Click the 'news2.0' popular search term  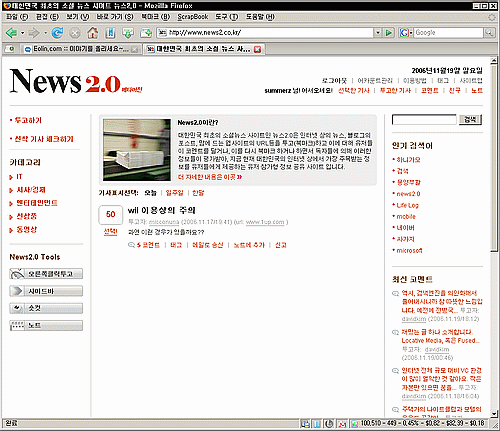tap(408, 194)
